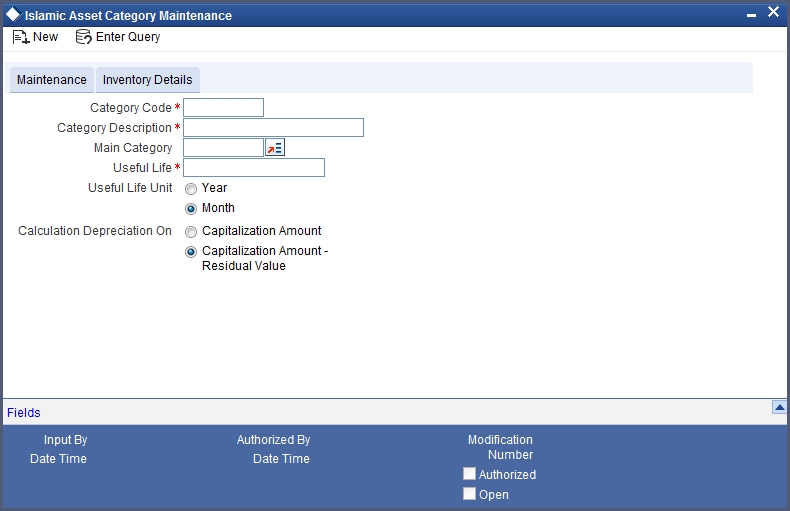Expand the Fields section arrow
This screenshot has height=511, width=790.
tap(779, 407)
